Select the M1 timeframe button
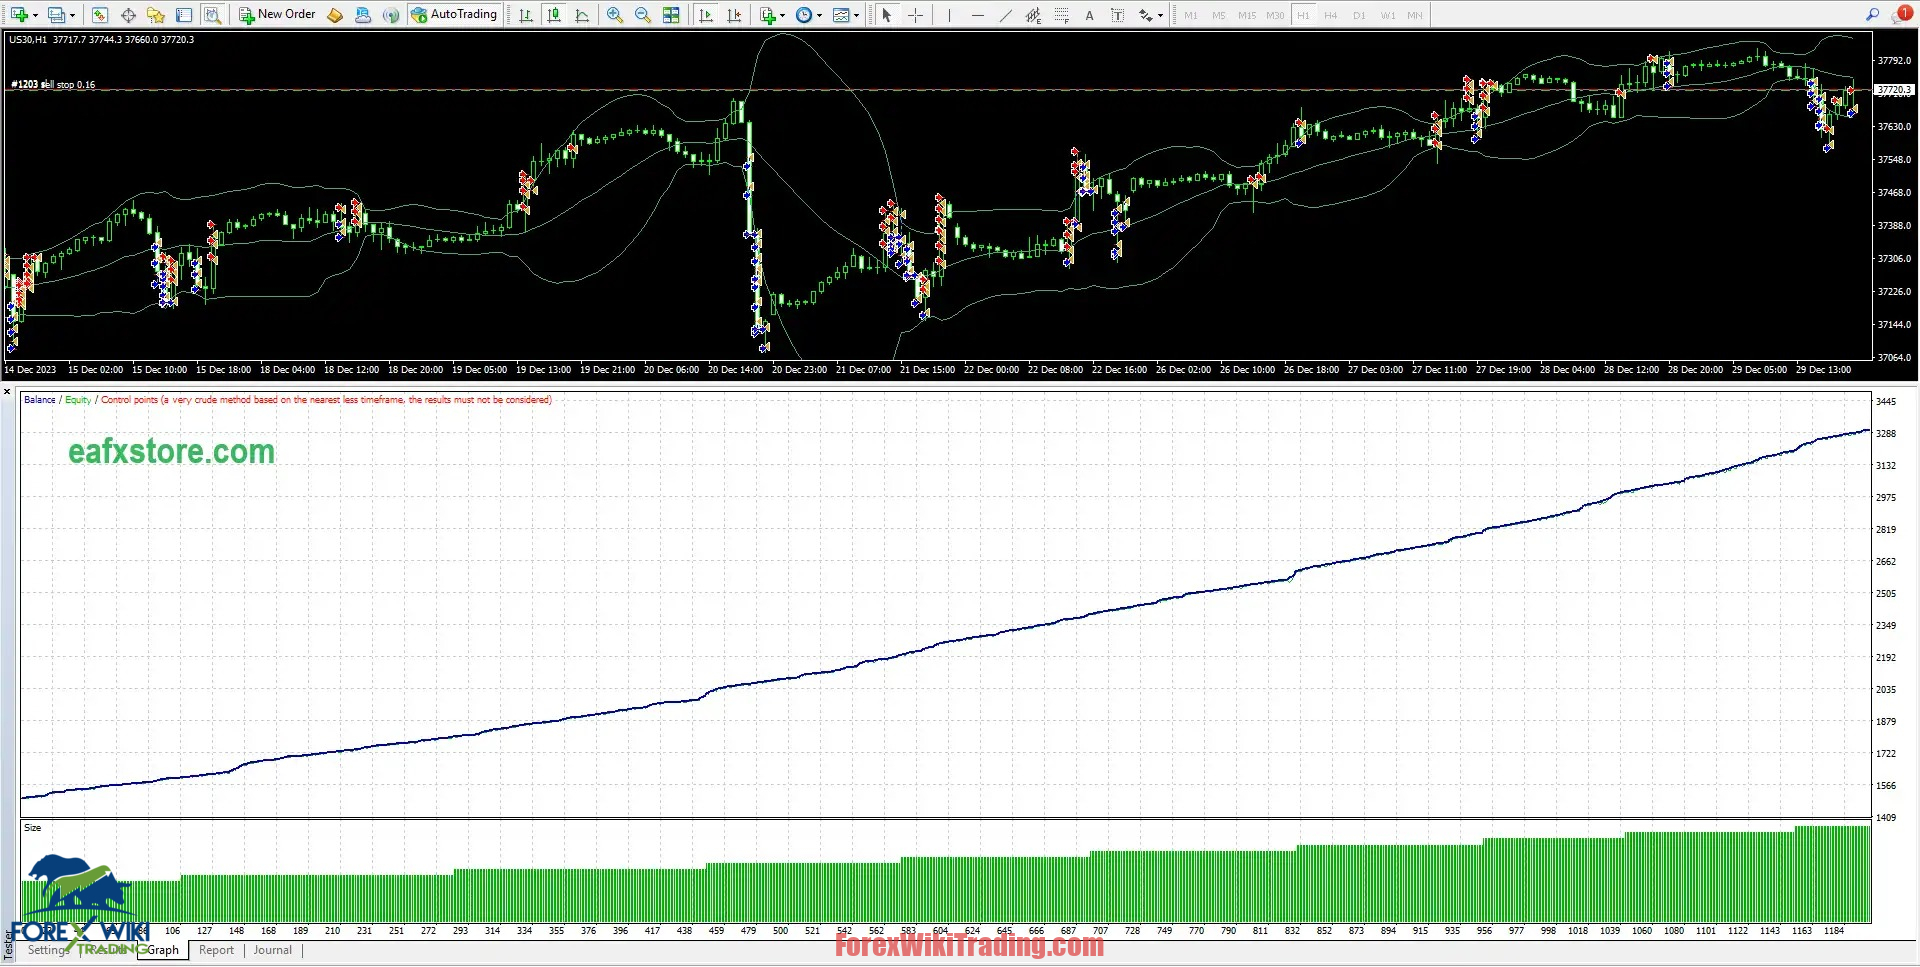Screen dimensions: 1920x967 [1190, 15]
